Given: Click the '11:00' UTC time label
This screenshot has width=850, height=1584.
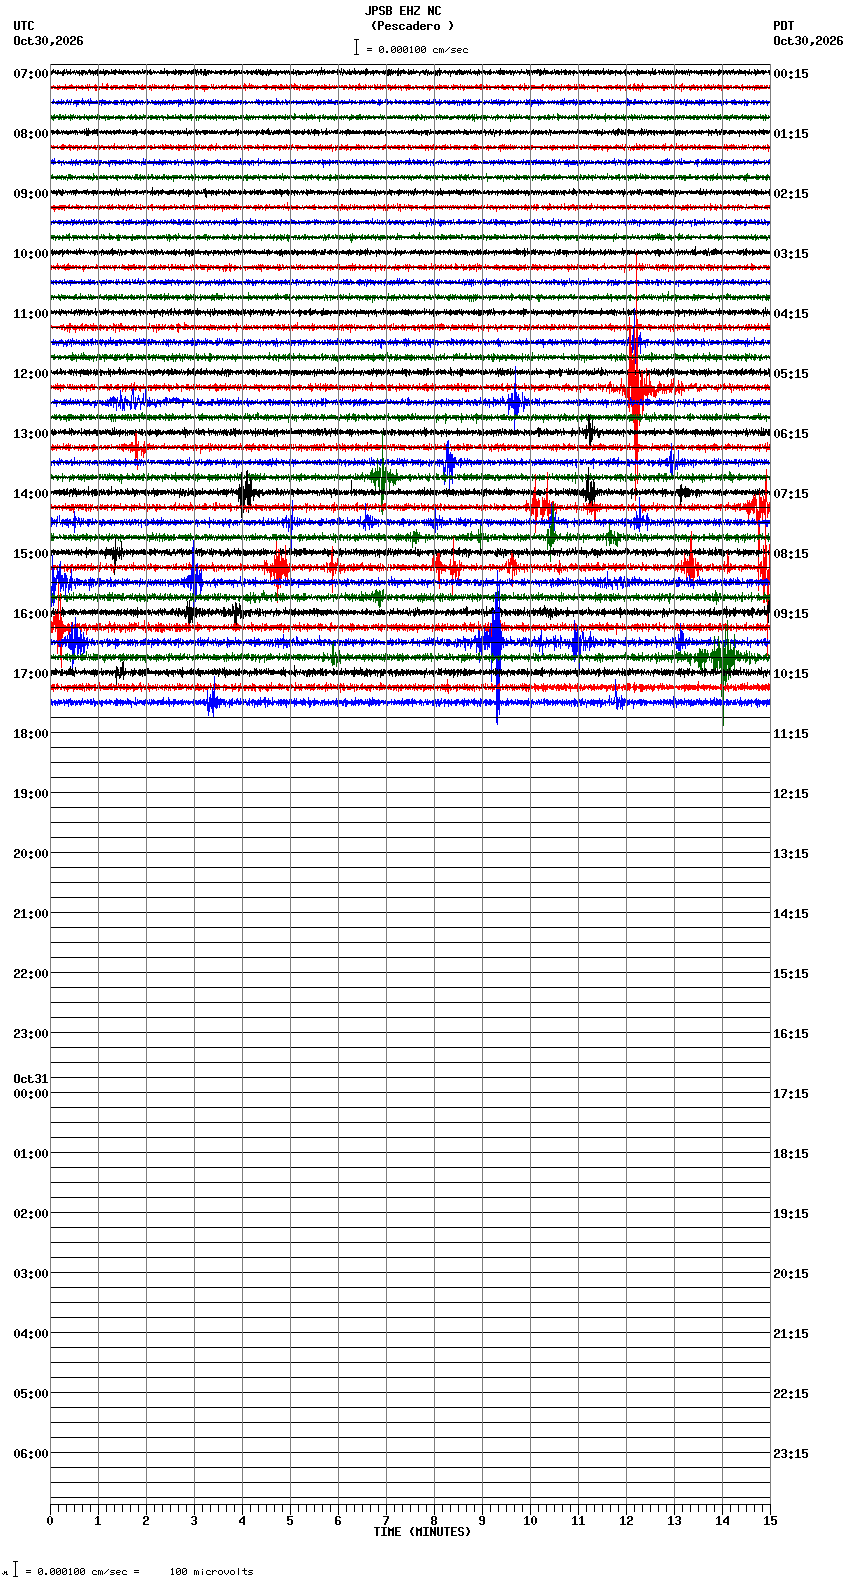Looking at the screenshot, I should (31, 314).
